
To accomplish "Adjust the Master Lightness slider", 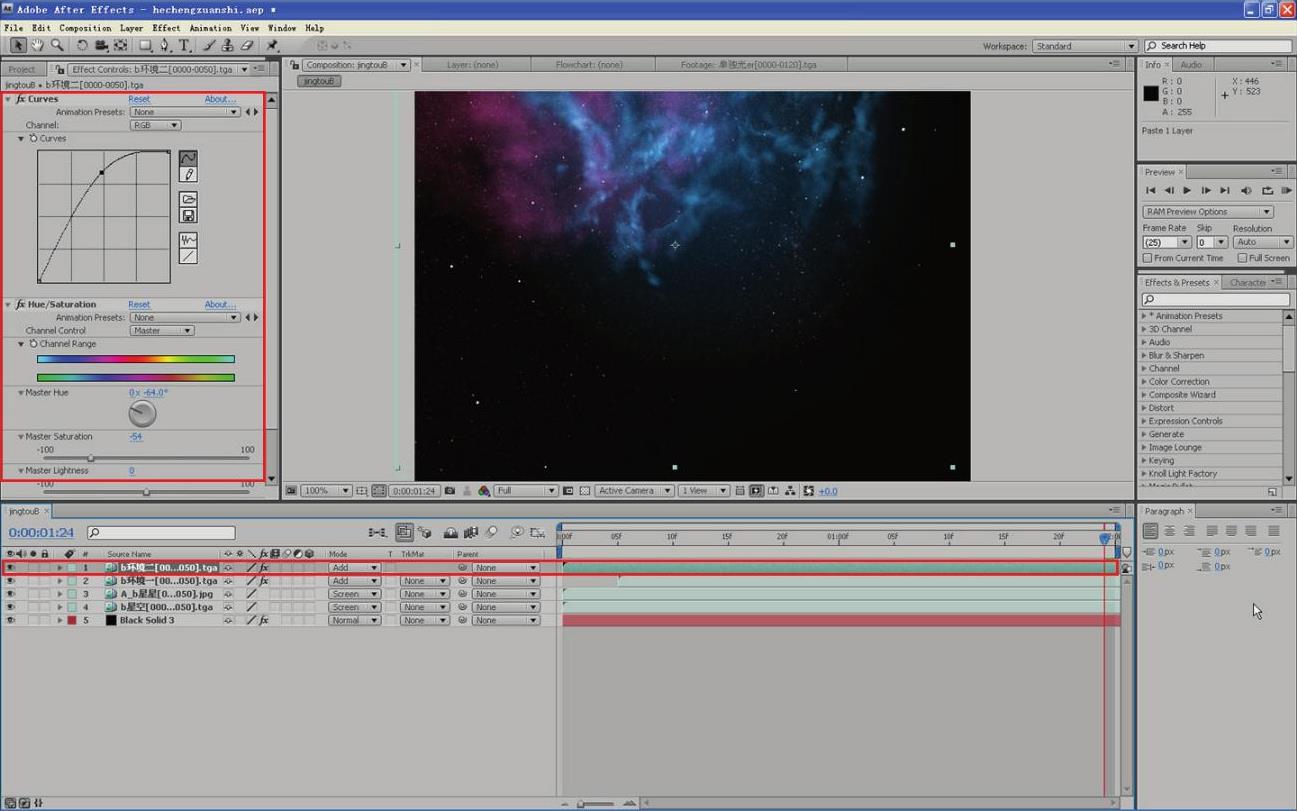I will [x=147, y=492].
